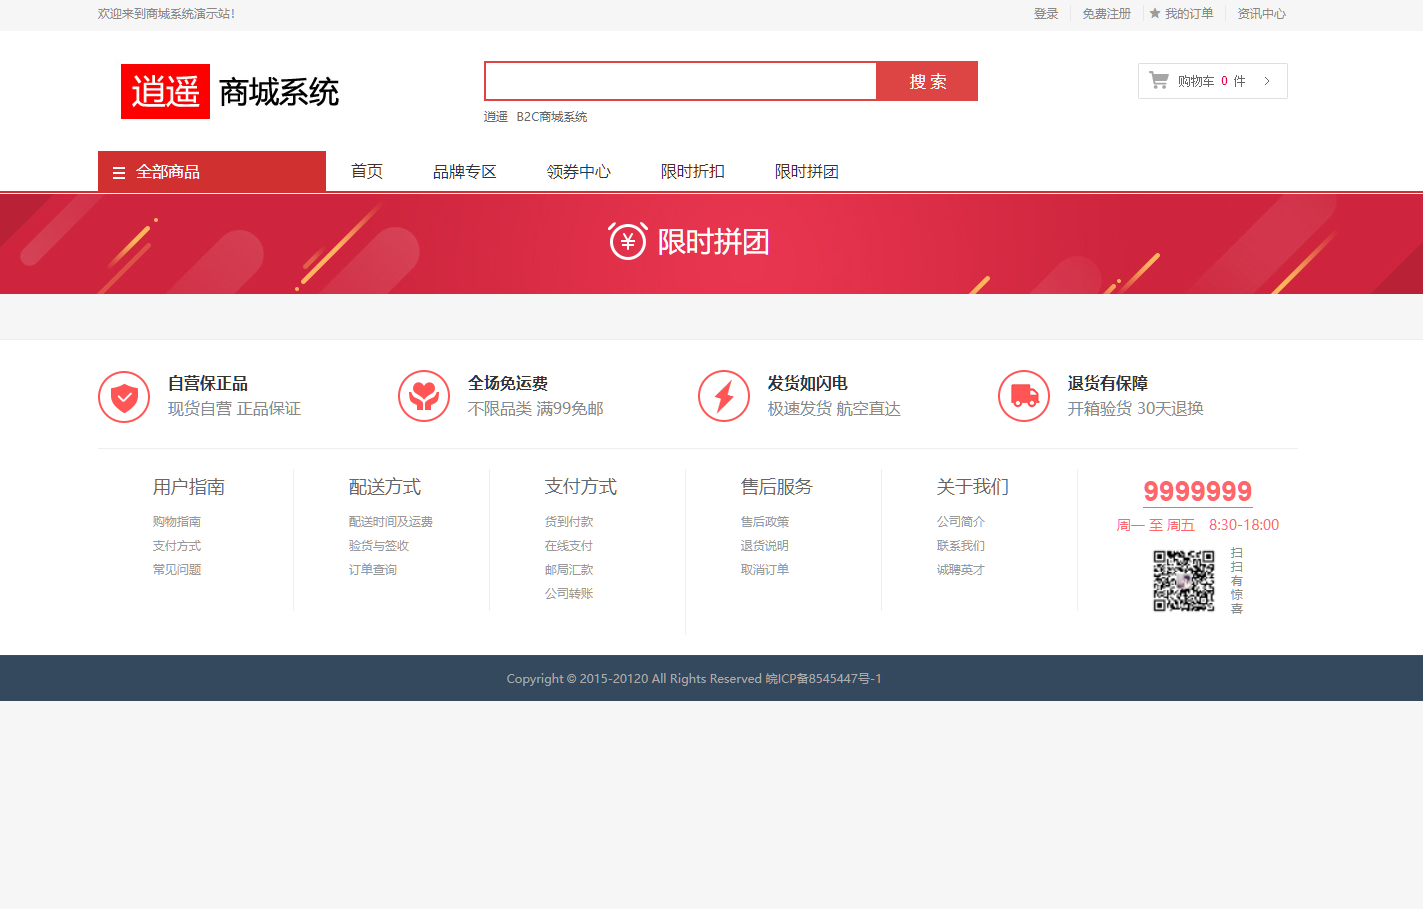Click the 免费注册 register link

(1107, 14)
